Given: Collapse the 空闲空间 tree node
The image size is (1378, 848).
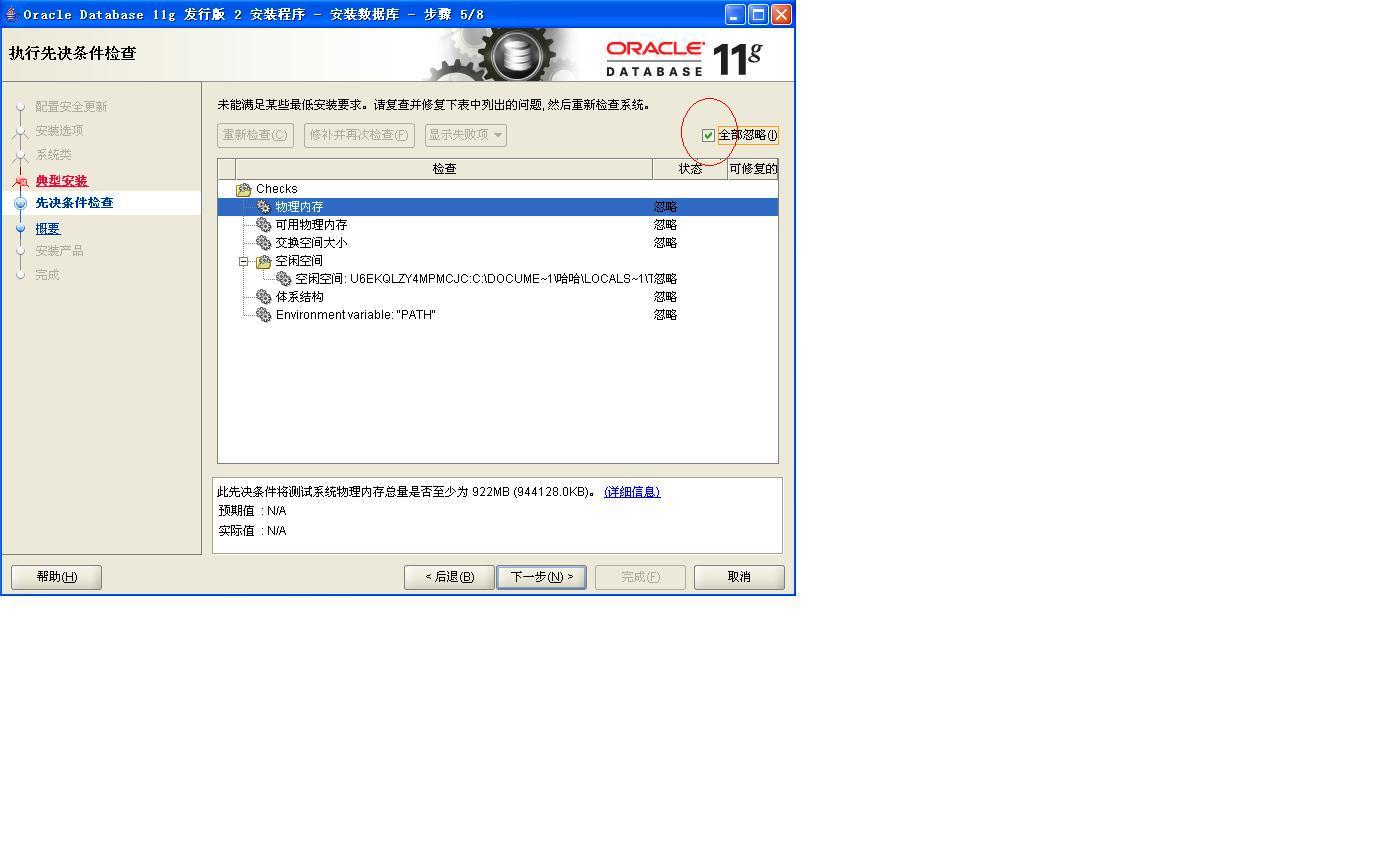Looking at the screenshot, I should coord(243,261).
